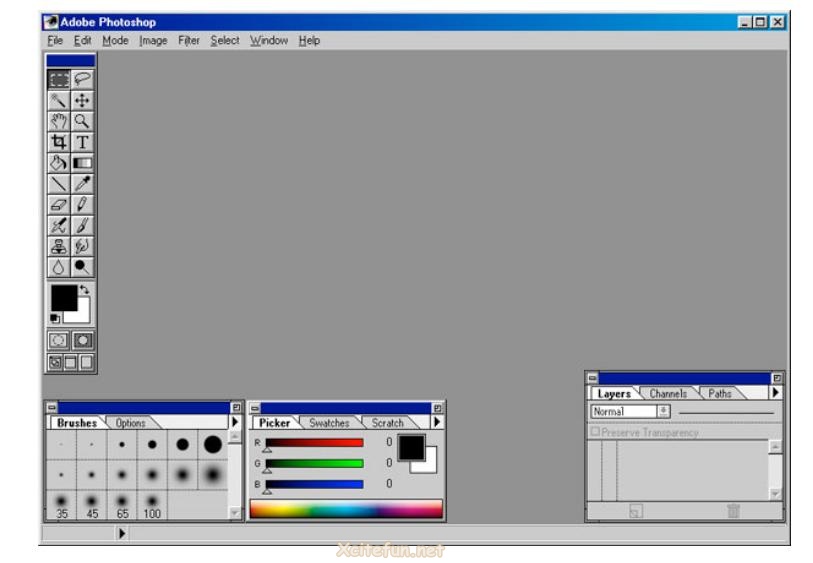Switch to the Paths tab
Image resolution: width=813 pixels, height=563 pixels.
[x=720, y=393]
